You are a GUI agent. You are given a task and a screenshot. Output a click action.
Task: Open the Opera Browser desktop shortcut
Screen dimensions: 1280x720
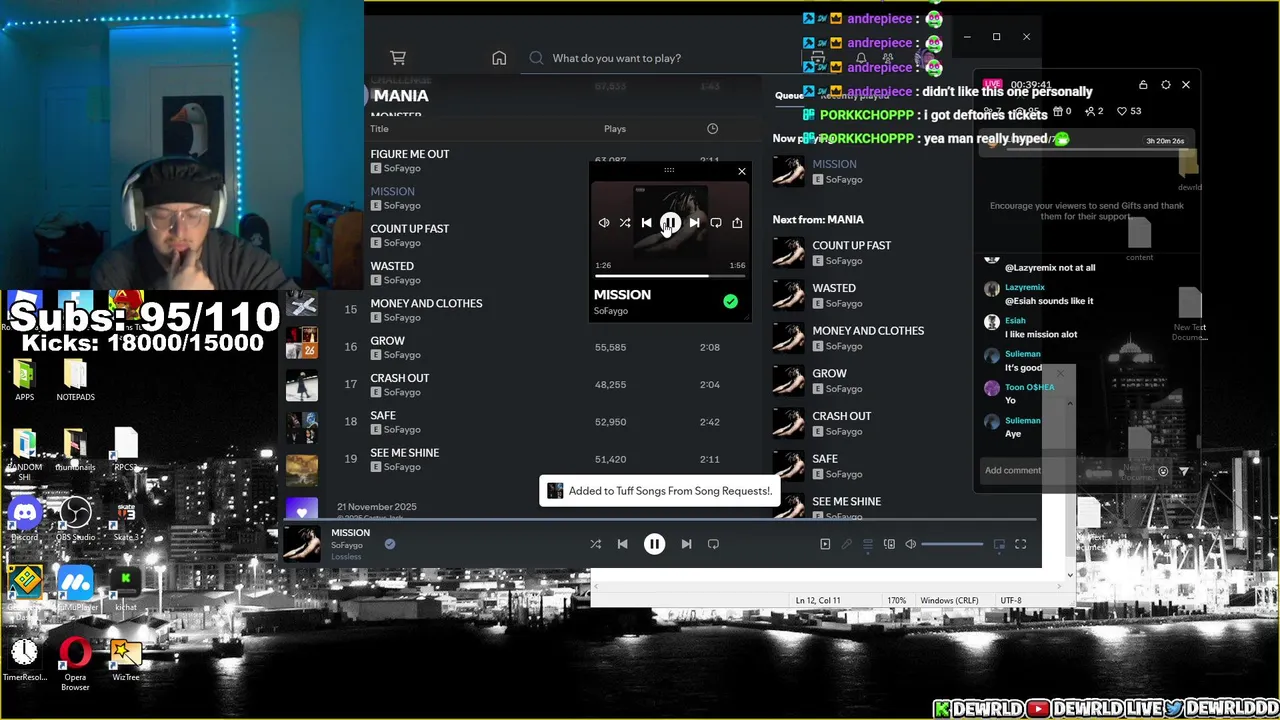75,664
